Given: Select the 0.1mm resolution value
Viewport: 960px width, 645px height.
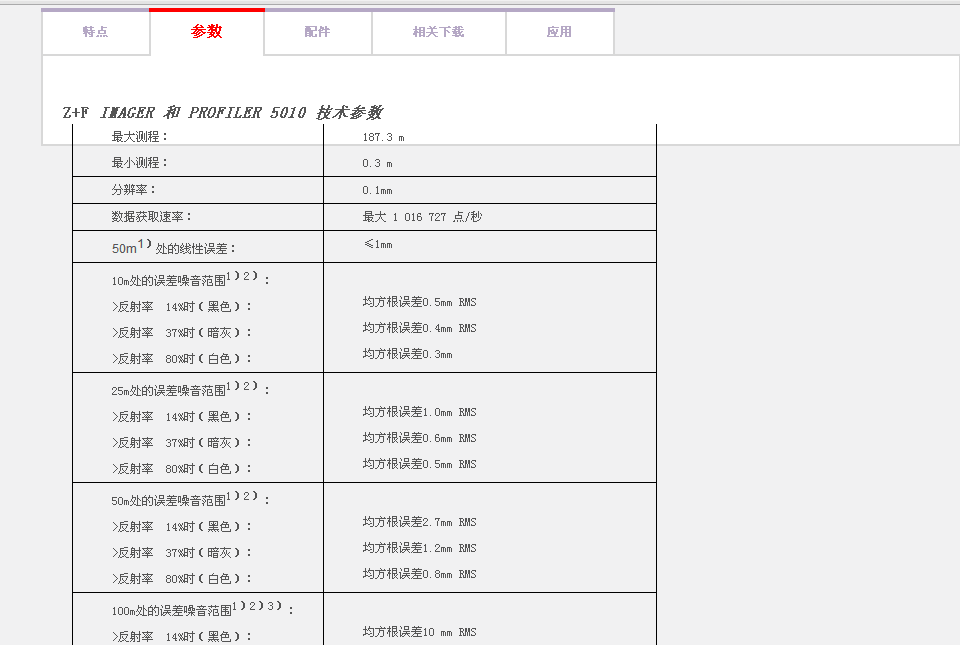Looking at the screenshot, I should pos(377,190).
